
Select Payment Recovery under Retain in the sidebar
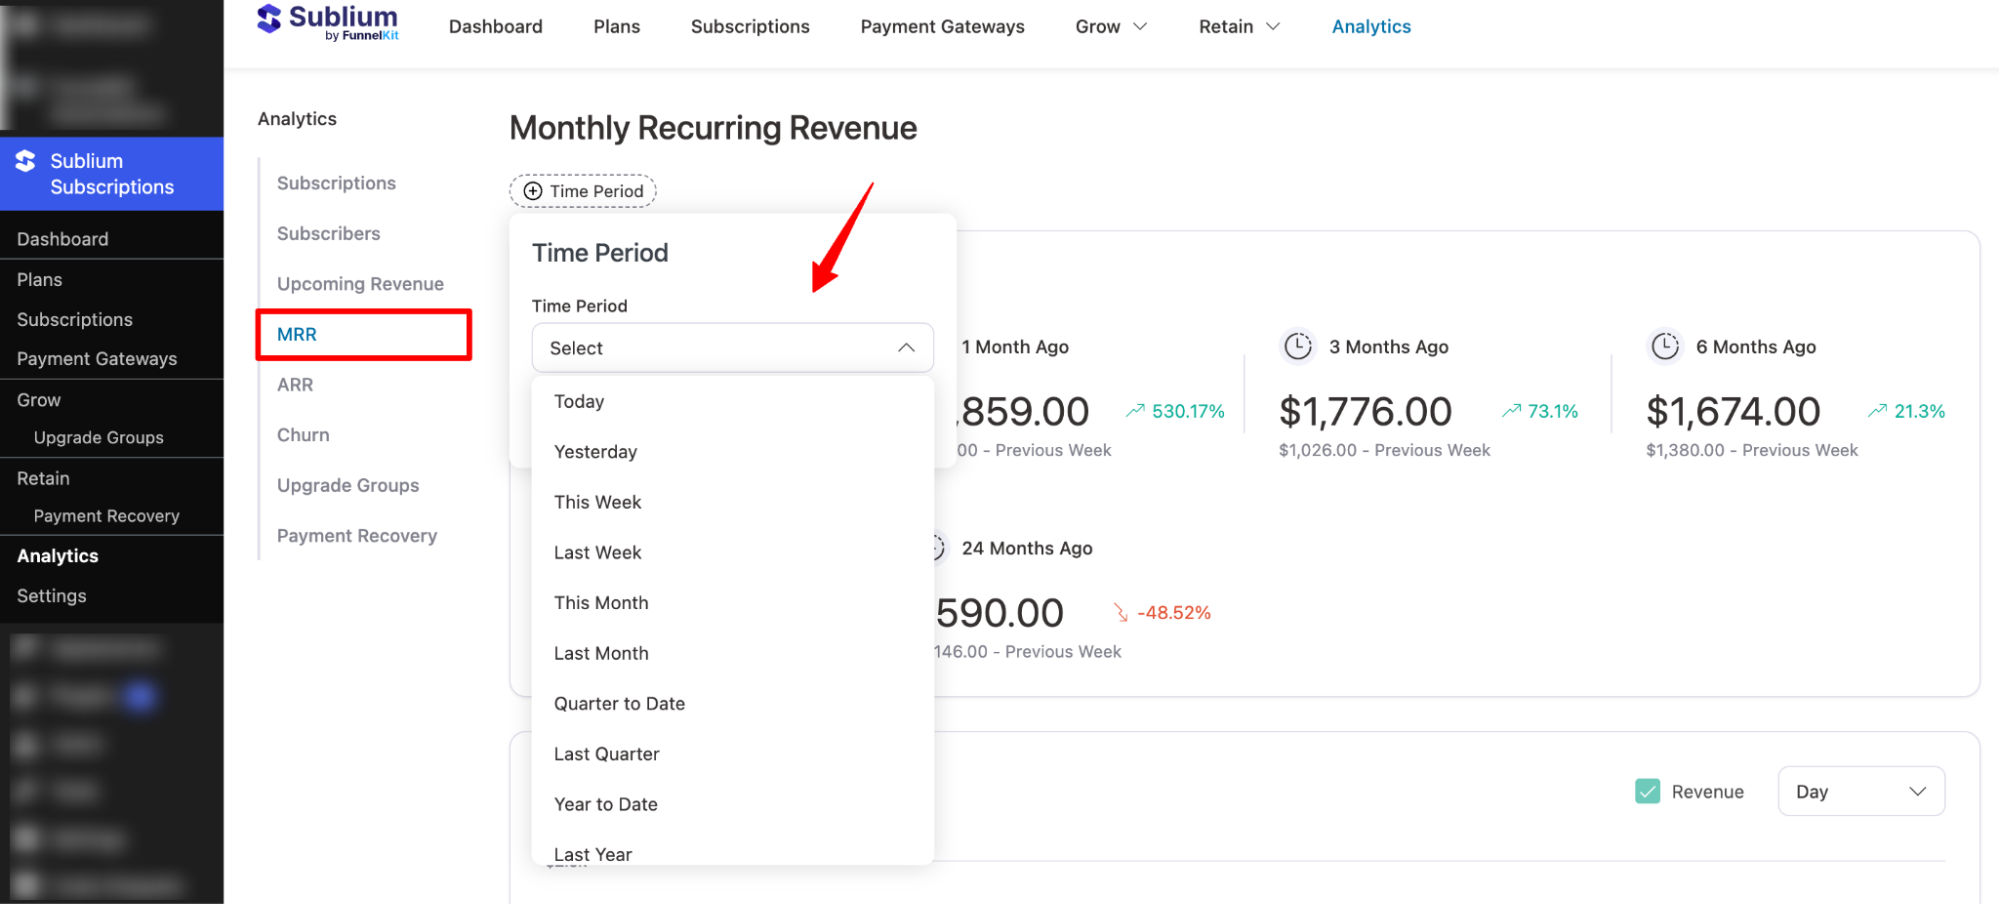pos(107,515)
